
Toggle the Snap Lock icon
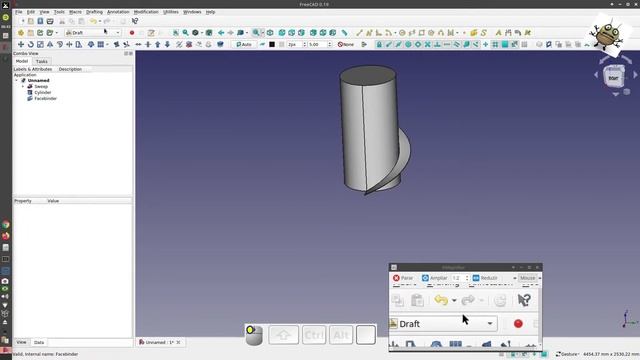click(x=379, y=44)
